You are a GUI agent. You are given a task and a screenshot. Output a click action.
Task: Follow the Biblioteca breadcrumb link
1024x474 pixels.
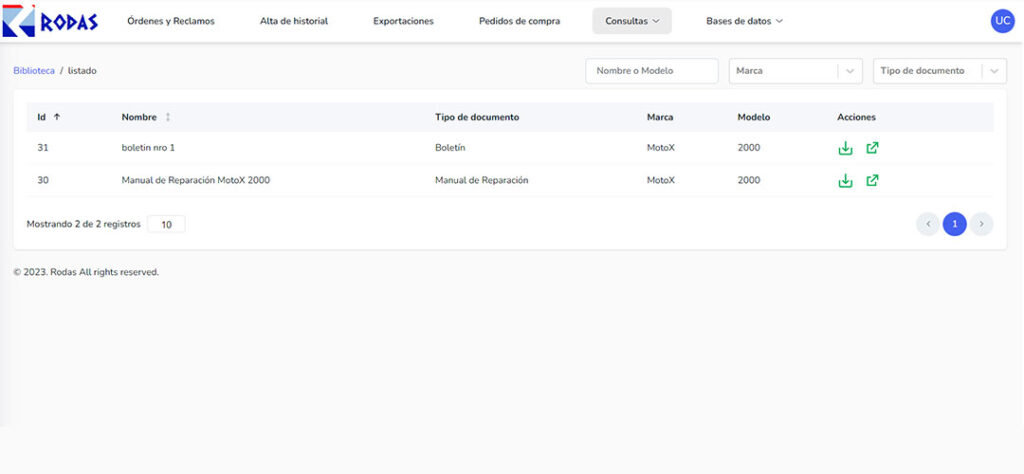click(x=34, y=71)
